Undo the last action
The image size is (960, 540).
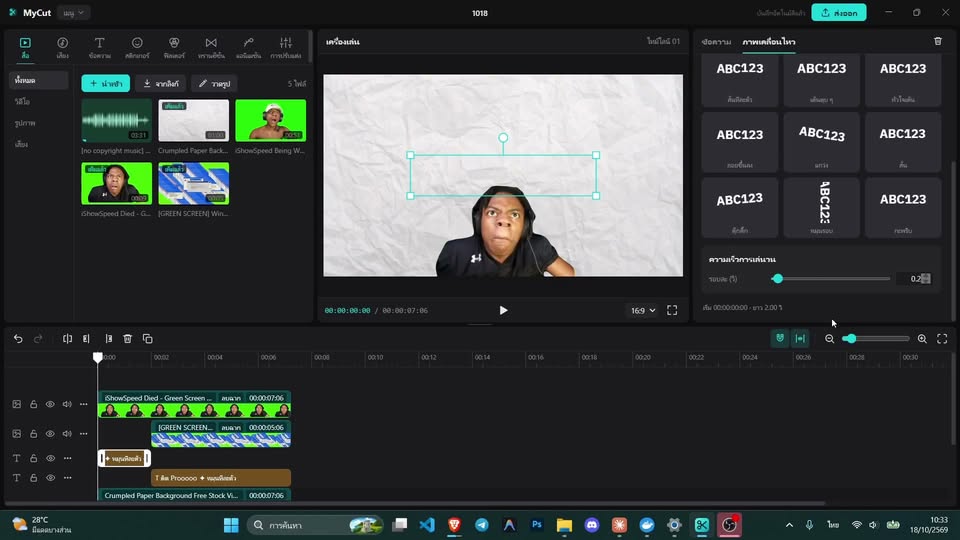pos(18,339)
